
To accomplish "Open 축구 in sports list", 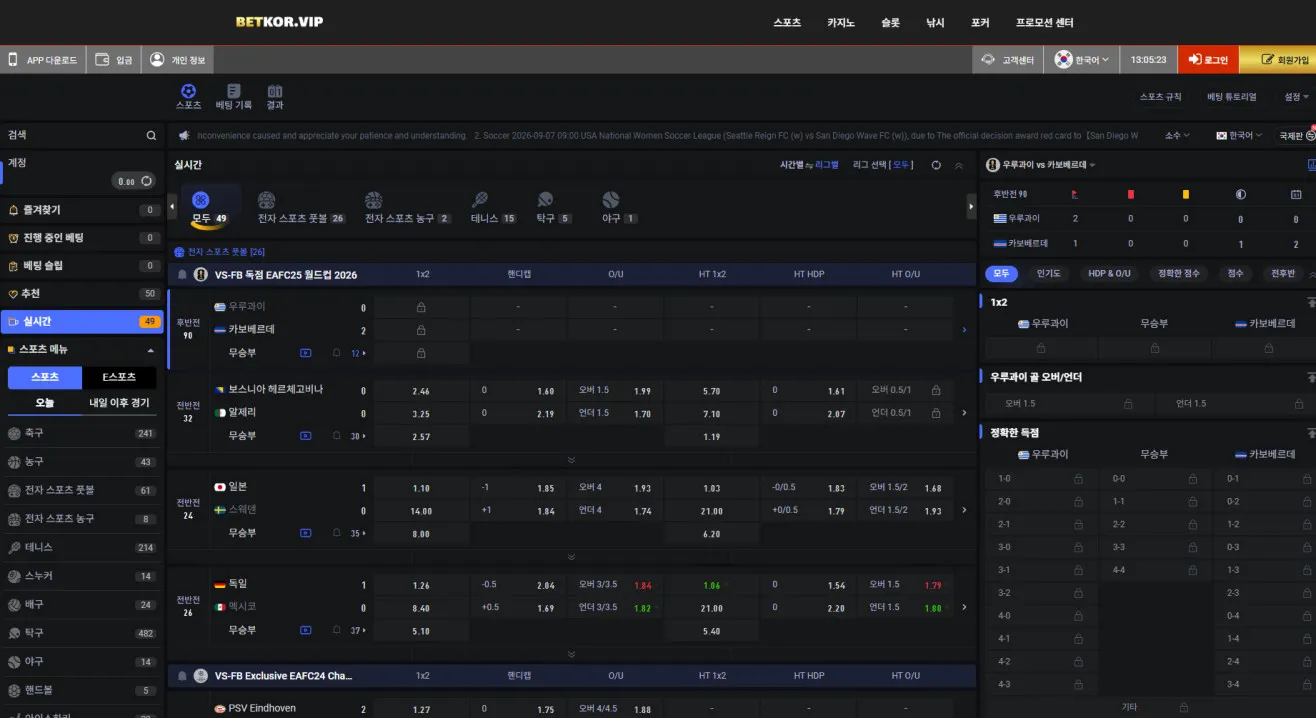I will pos(80,433).
